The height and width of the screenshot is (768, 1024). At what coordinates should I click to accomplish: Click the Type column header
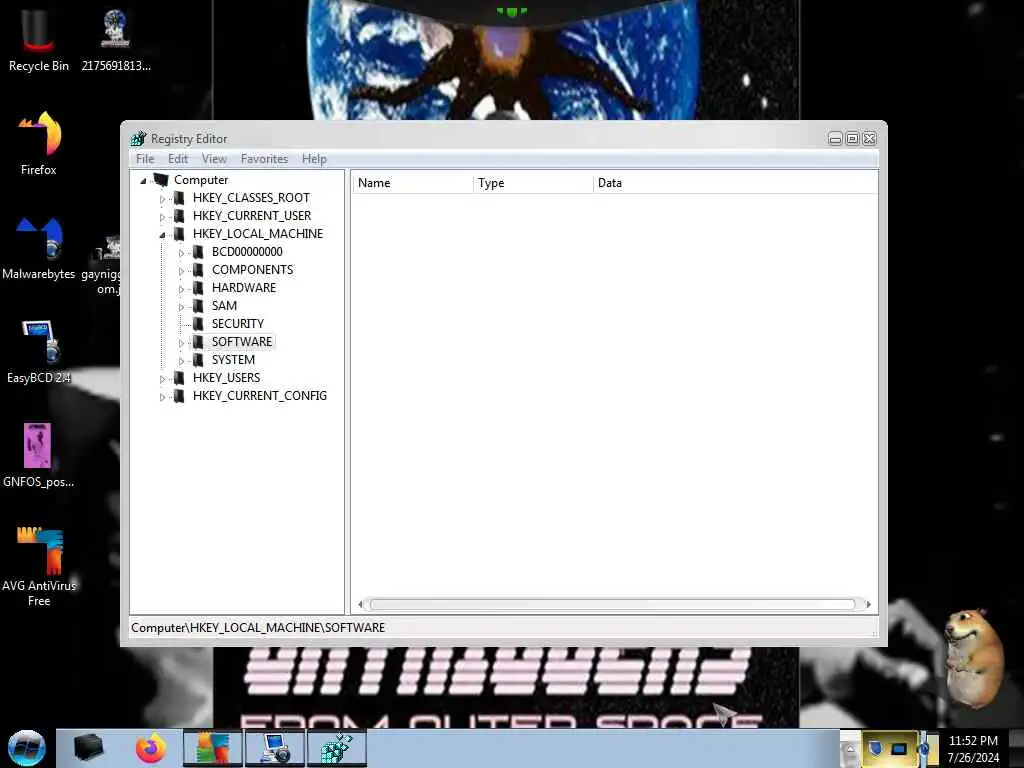pos(533,183)
